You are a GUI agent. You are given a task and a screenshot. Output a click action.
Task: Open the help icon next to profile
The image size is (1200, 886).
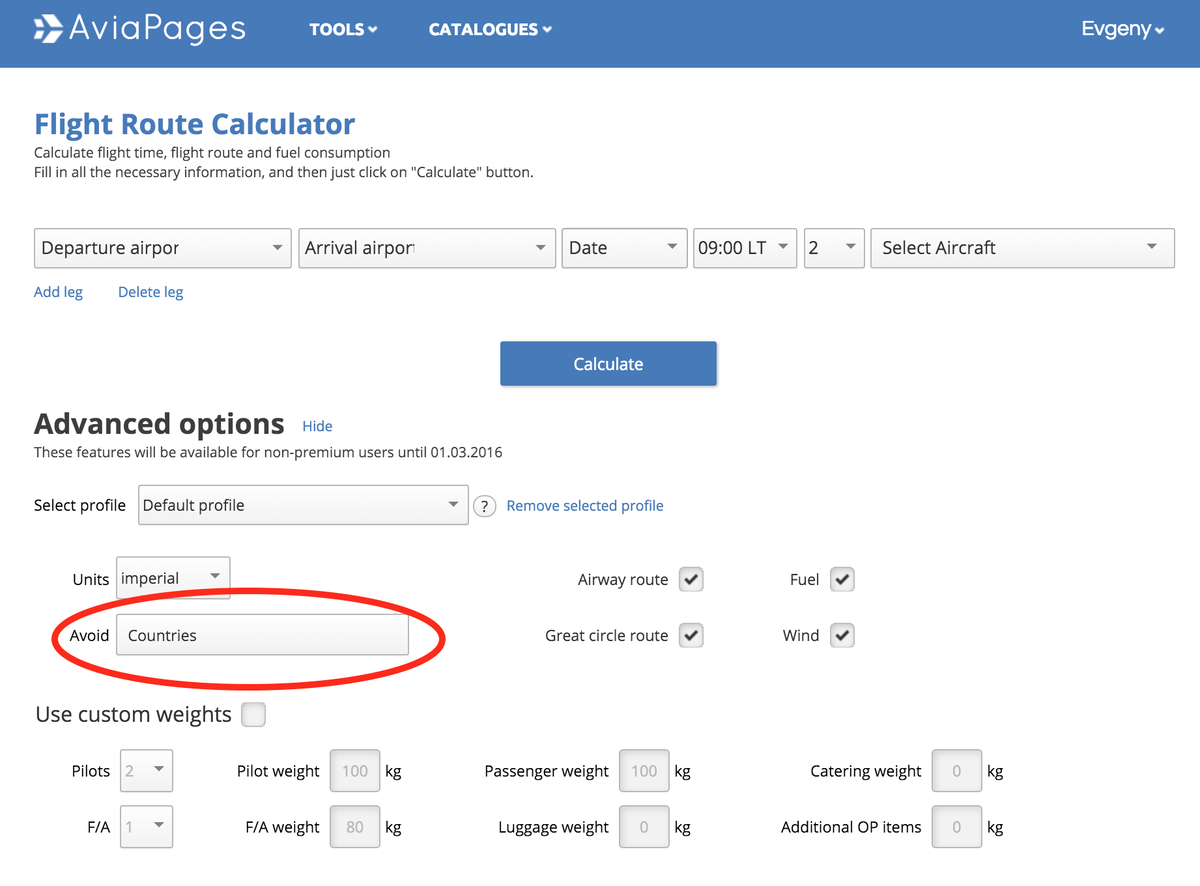pyautogui.click(x=485, y=506)
